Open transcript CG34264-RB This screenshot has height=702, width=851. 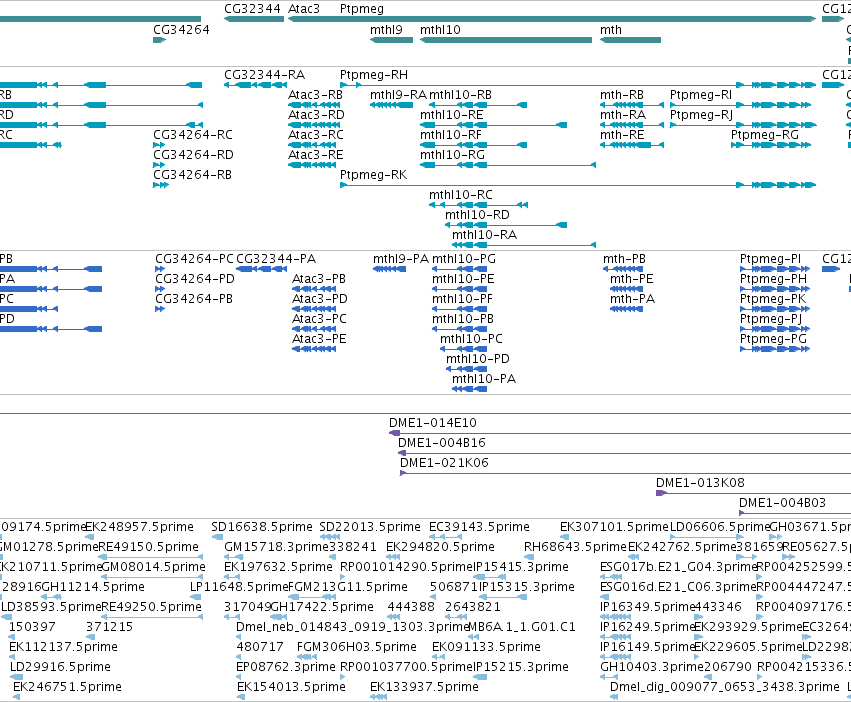(192, 174)
